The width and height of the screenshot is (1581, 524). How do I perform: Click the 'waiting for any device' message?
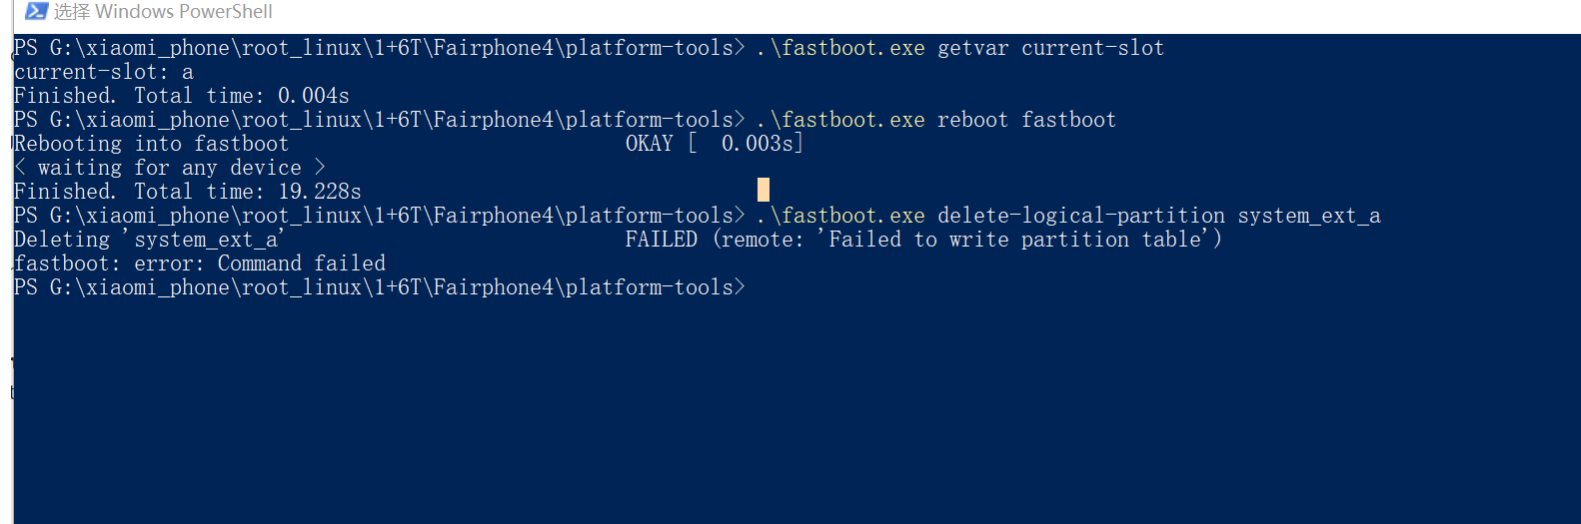(170, 168)
